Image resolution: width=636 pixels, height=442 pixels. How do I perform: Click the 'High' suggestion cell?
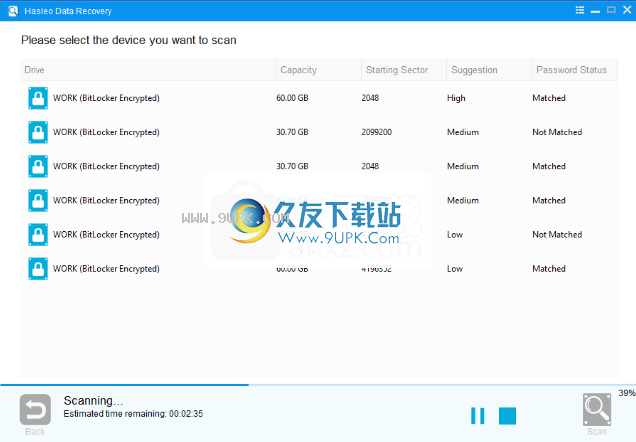coord(456,98)
